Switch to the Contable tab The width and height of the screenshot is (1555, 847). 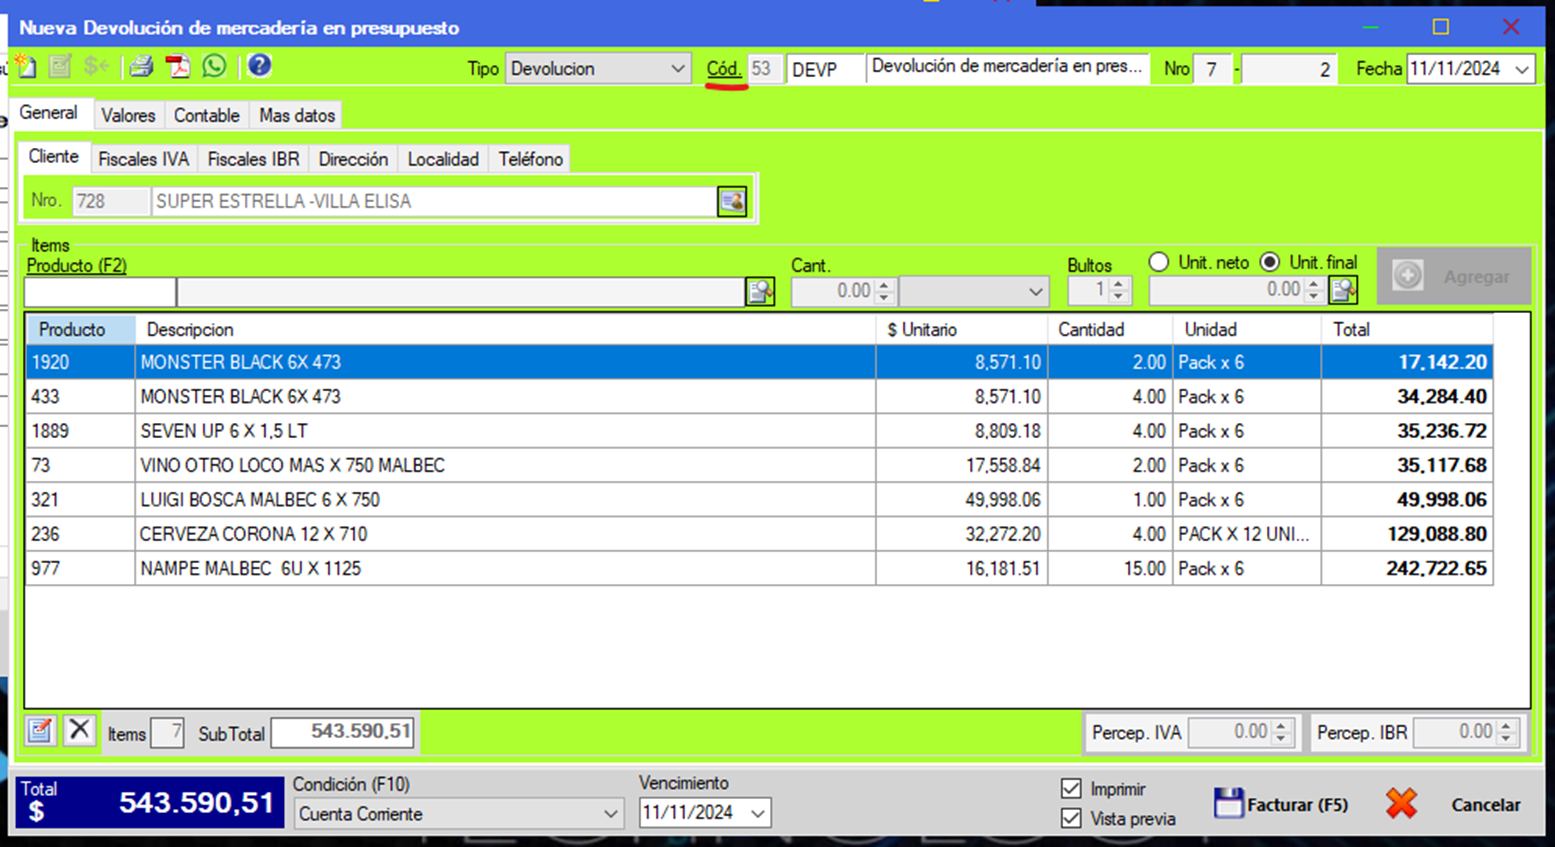206,116
